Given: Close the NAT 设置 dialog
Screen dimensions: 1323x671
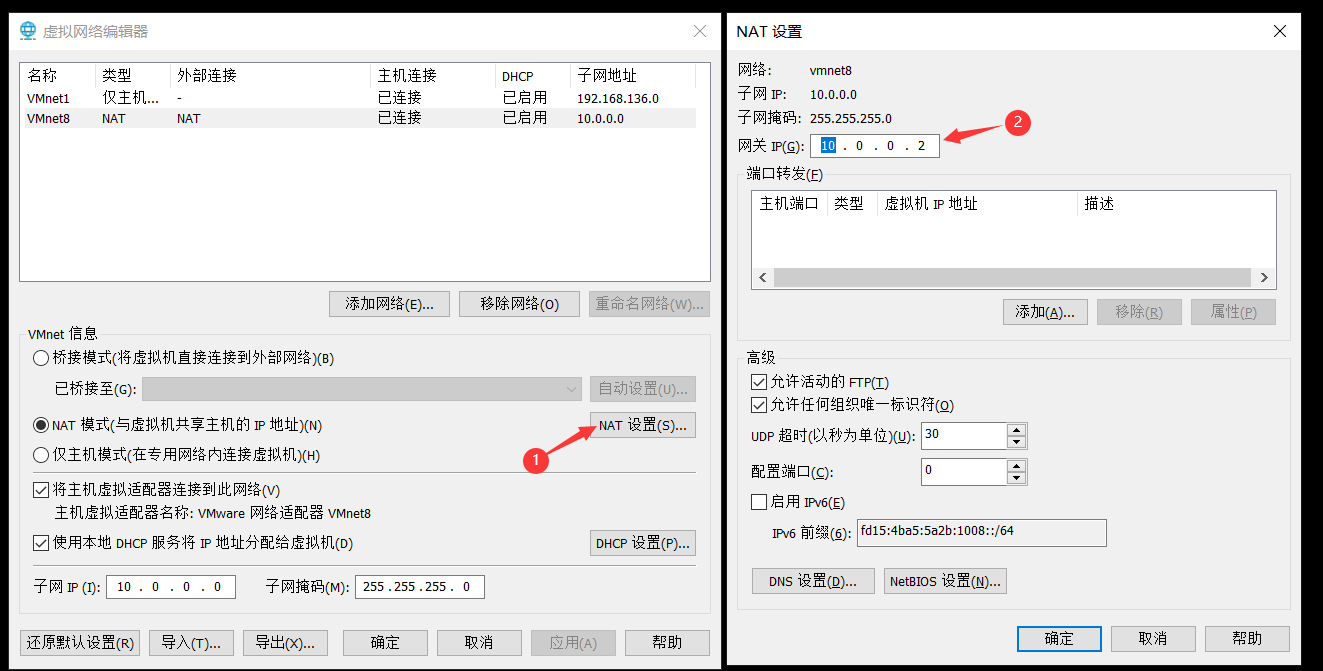Looking at the screenshot, I should click(x=1279, y=31).
